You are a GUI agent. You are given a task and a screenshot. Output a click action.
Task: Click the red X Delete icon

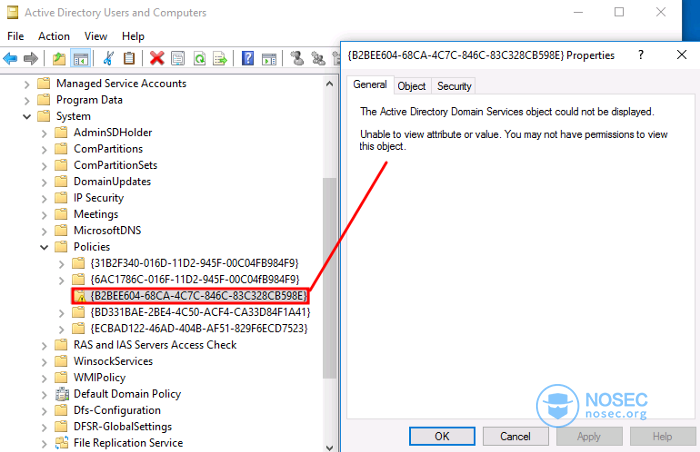157,59
